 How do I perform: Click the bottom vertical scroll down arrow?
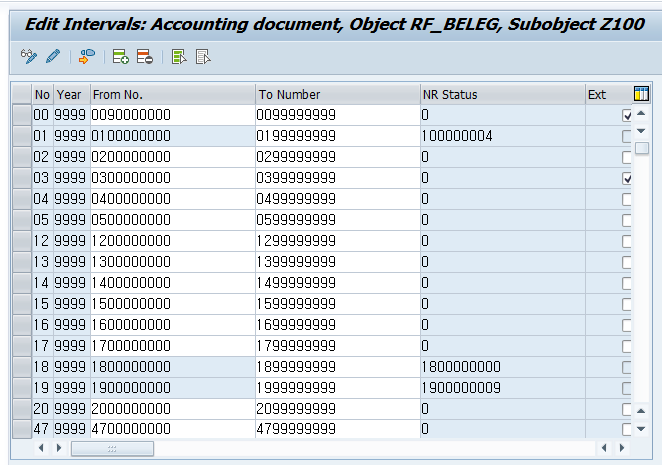tap(641, 428)
